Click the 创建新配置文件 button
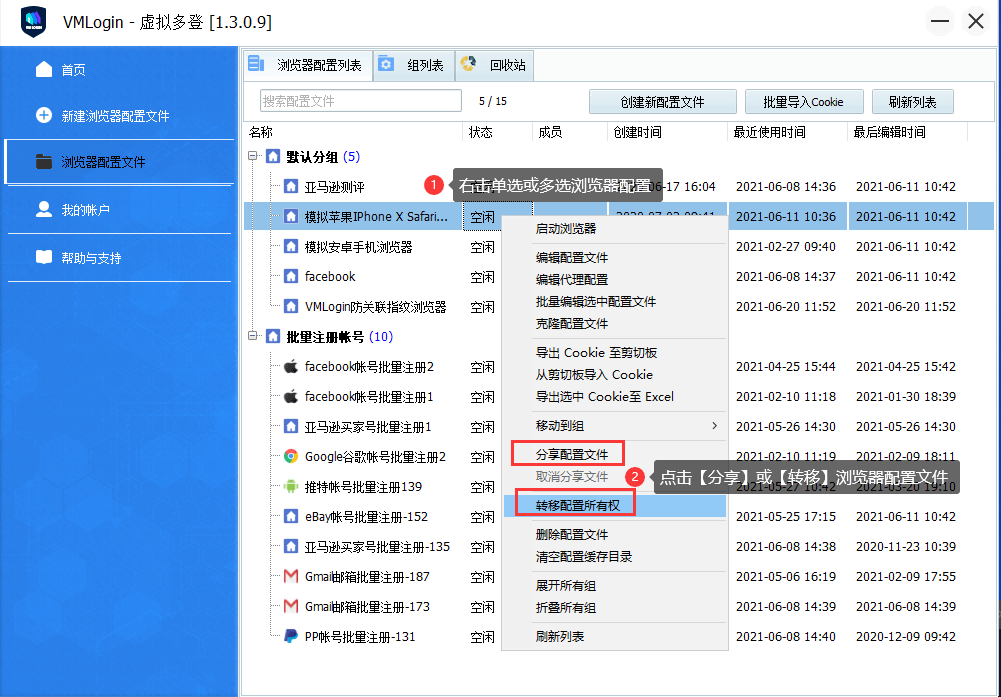The image size is (1001, 697). point(663,101)
